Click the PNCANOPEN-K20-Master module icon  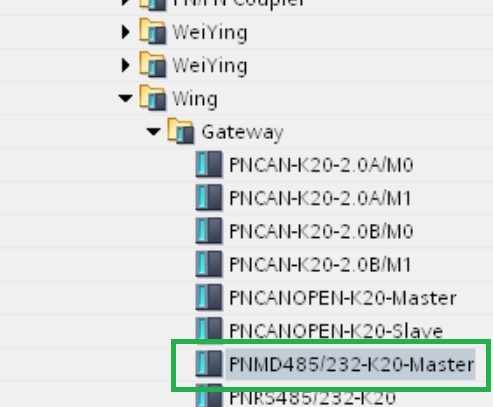coord(209,297)
